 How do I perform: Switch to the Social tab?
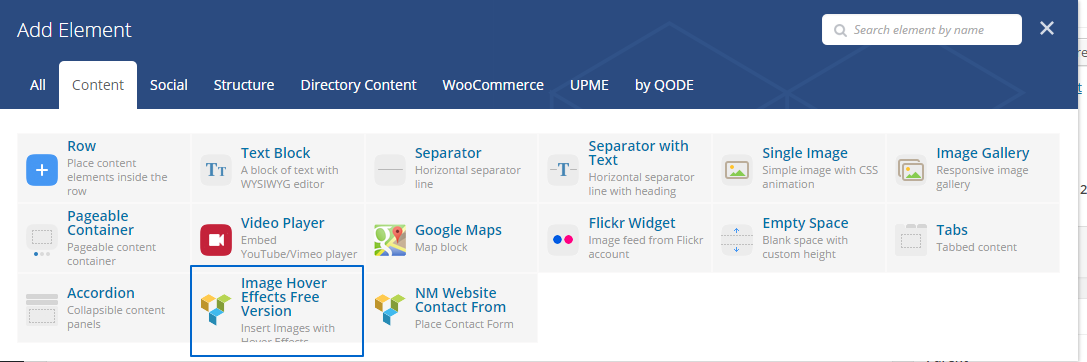168,85
